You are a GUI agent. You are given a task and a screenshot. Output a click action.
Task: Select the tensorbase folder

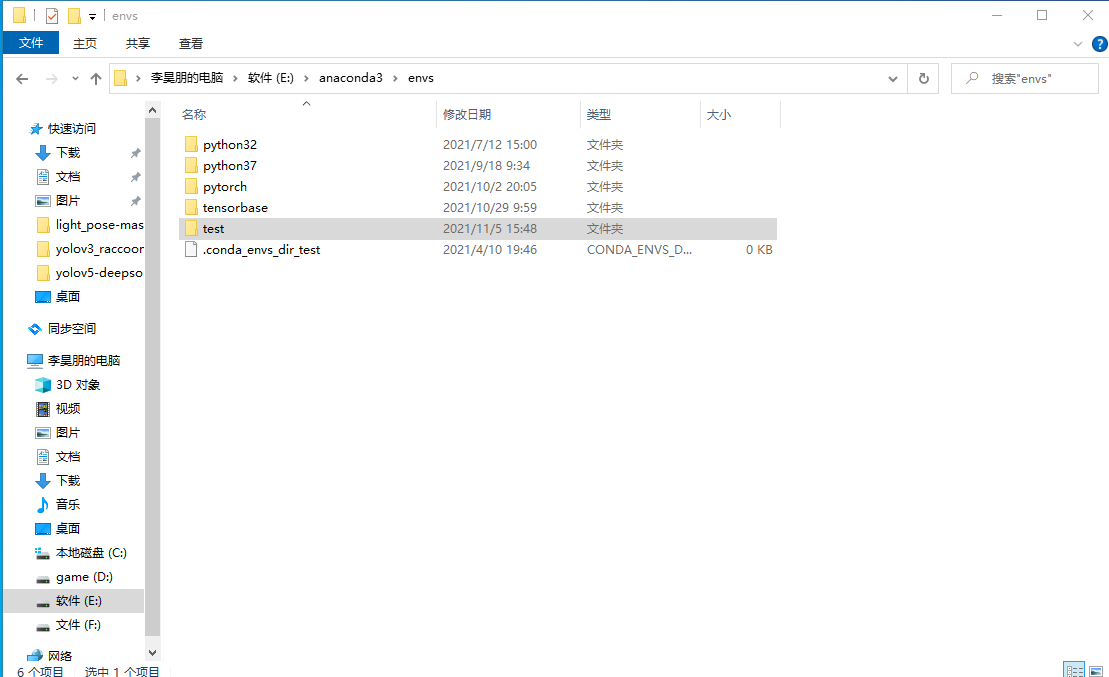tap(235, 208)
